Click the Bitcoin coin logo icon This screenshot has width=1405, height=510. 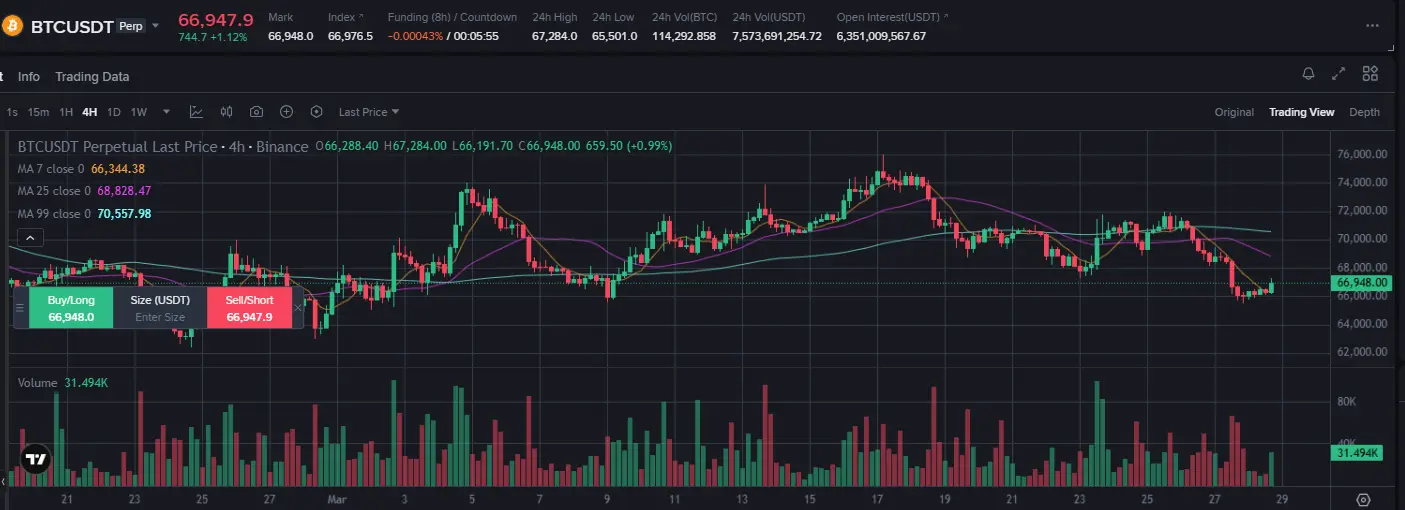click(13, 26)
